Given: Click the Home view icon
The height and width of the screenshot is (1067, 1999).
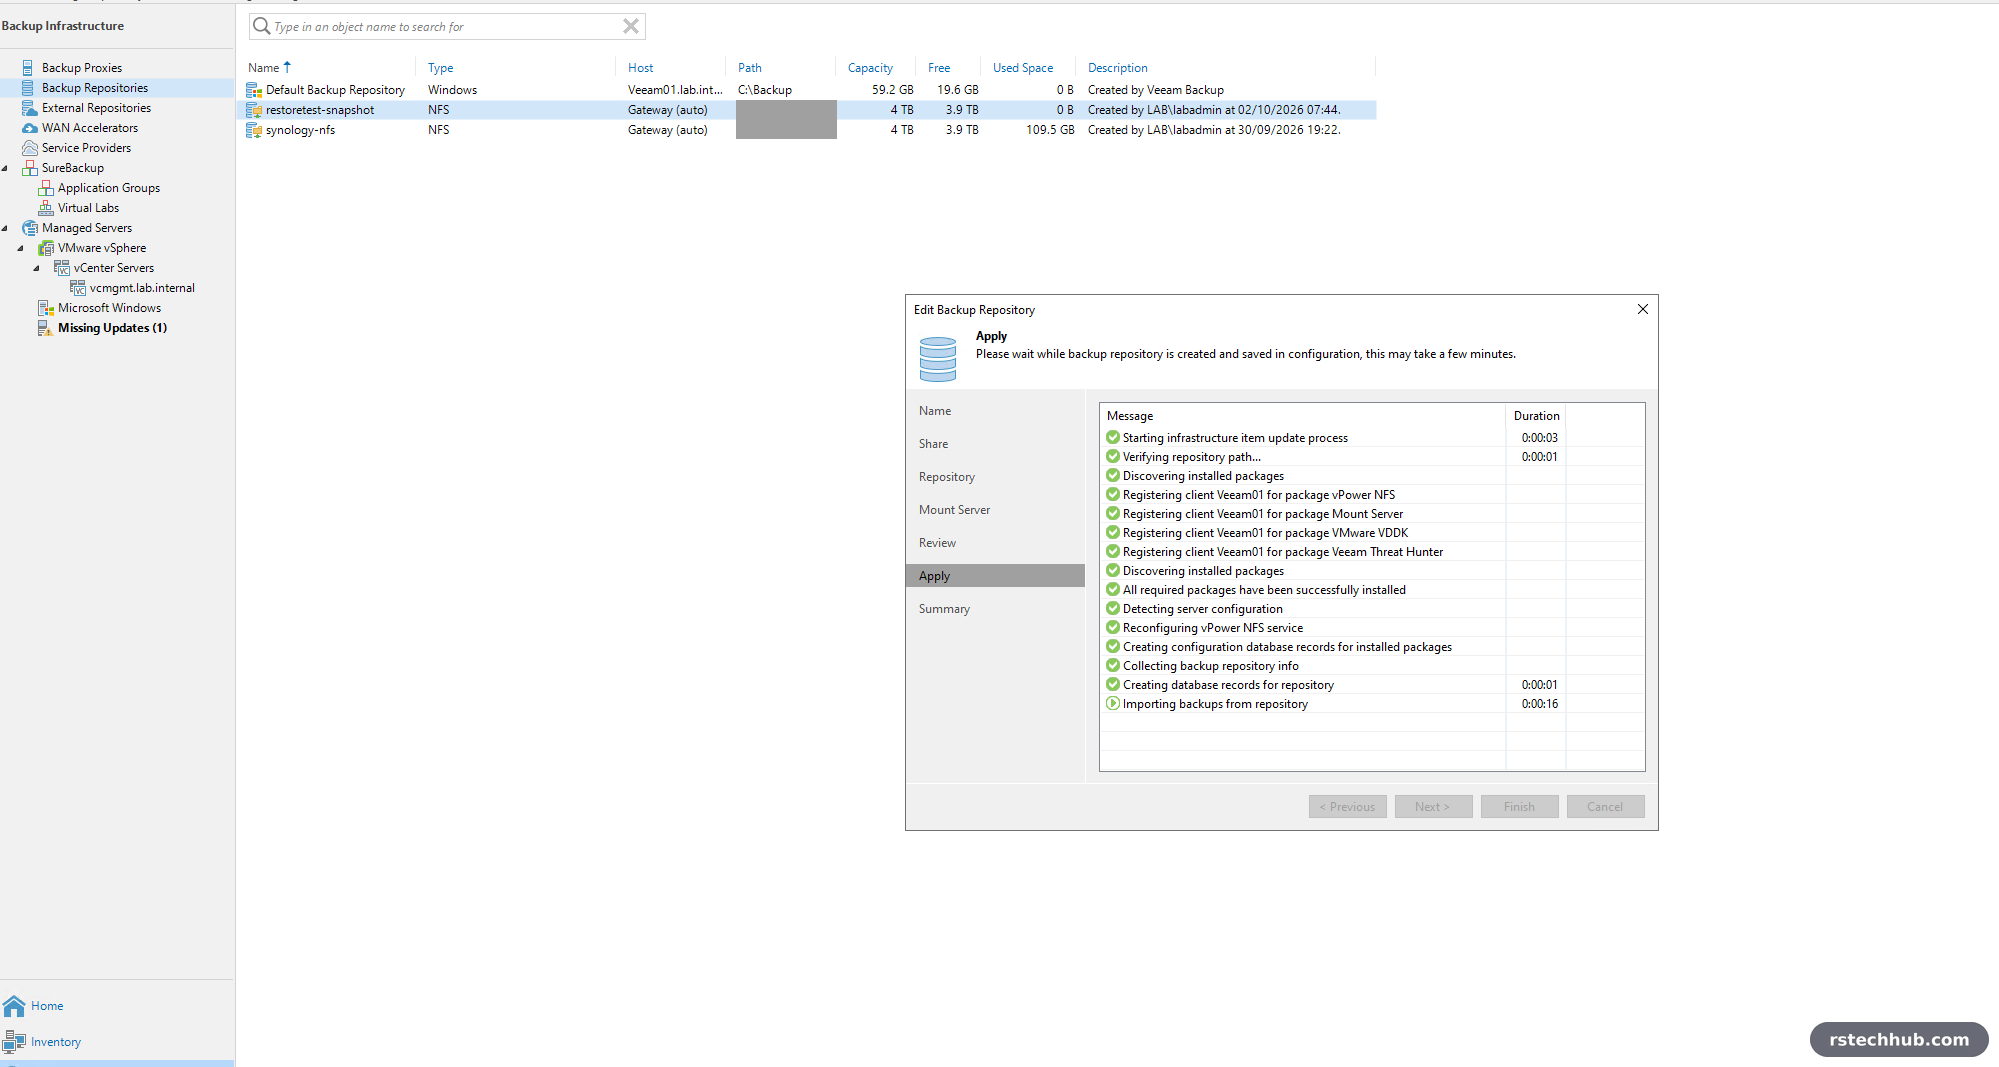Looking at the screenshot, I should [14, 1006].
